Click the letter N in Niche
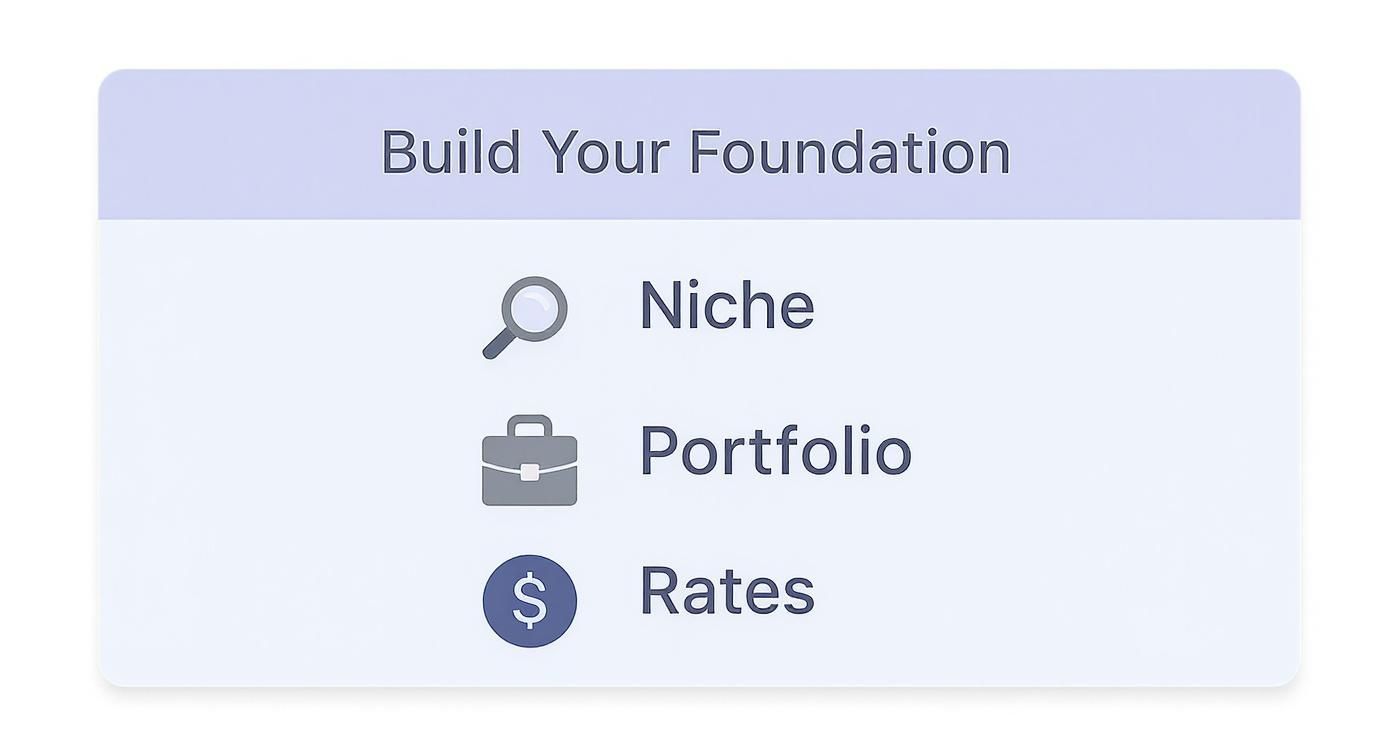1392x752 pixels. [x=661, y=306]
